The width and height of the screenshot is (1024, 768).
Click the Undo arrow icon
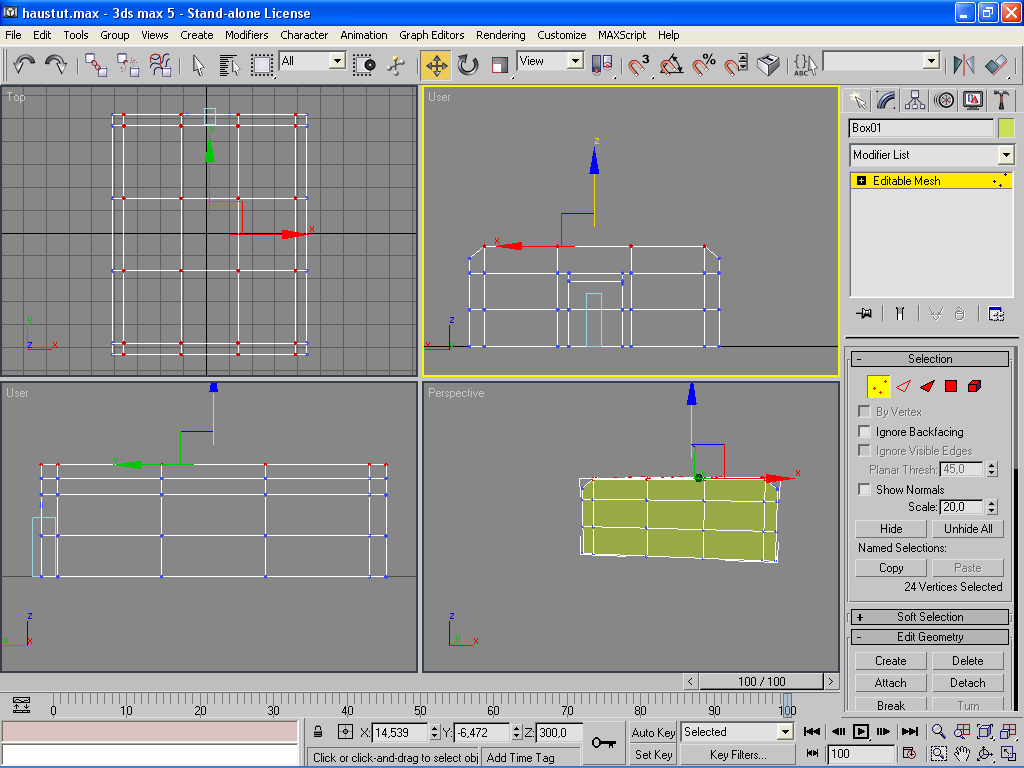click(24, 65)
